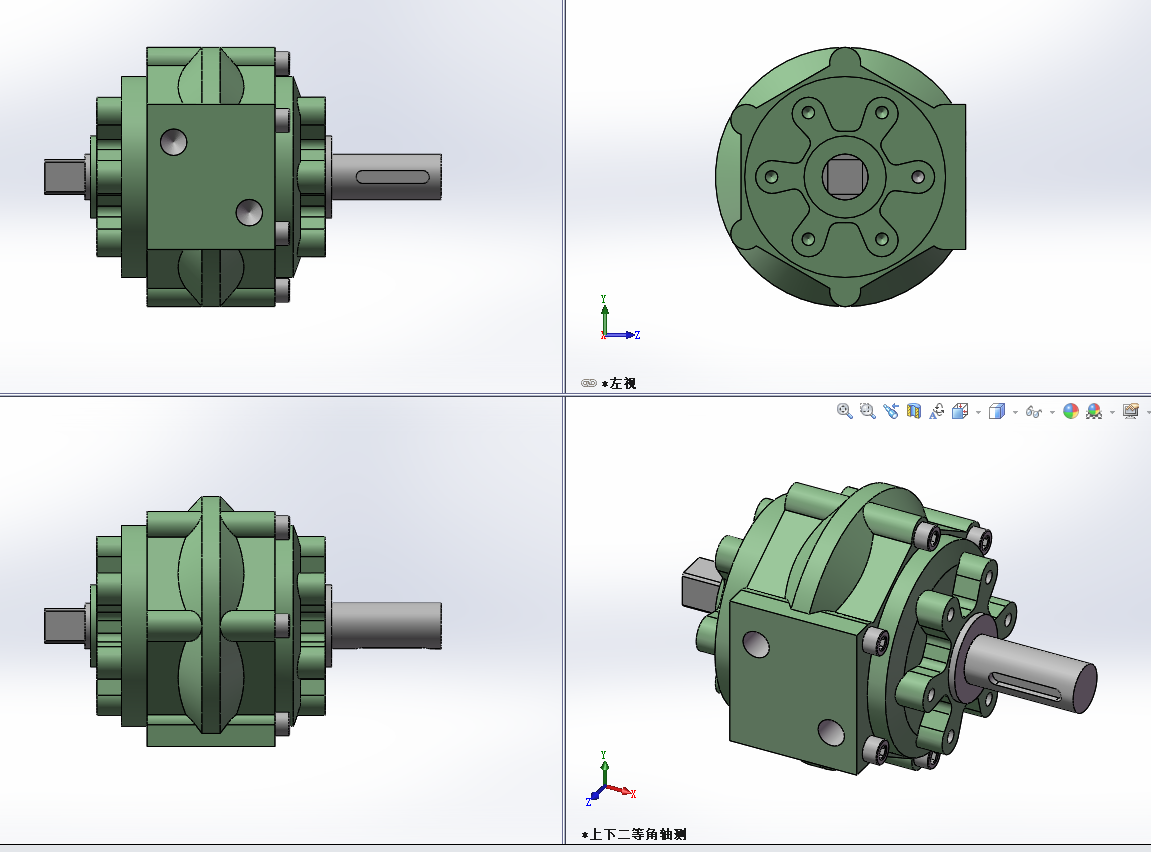
Task: Click the Edit Appearance color ball icon
Action: coord(1071,411)
